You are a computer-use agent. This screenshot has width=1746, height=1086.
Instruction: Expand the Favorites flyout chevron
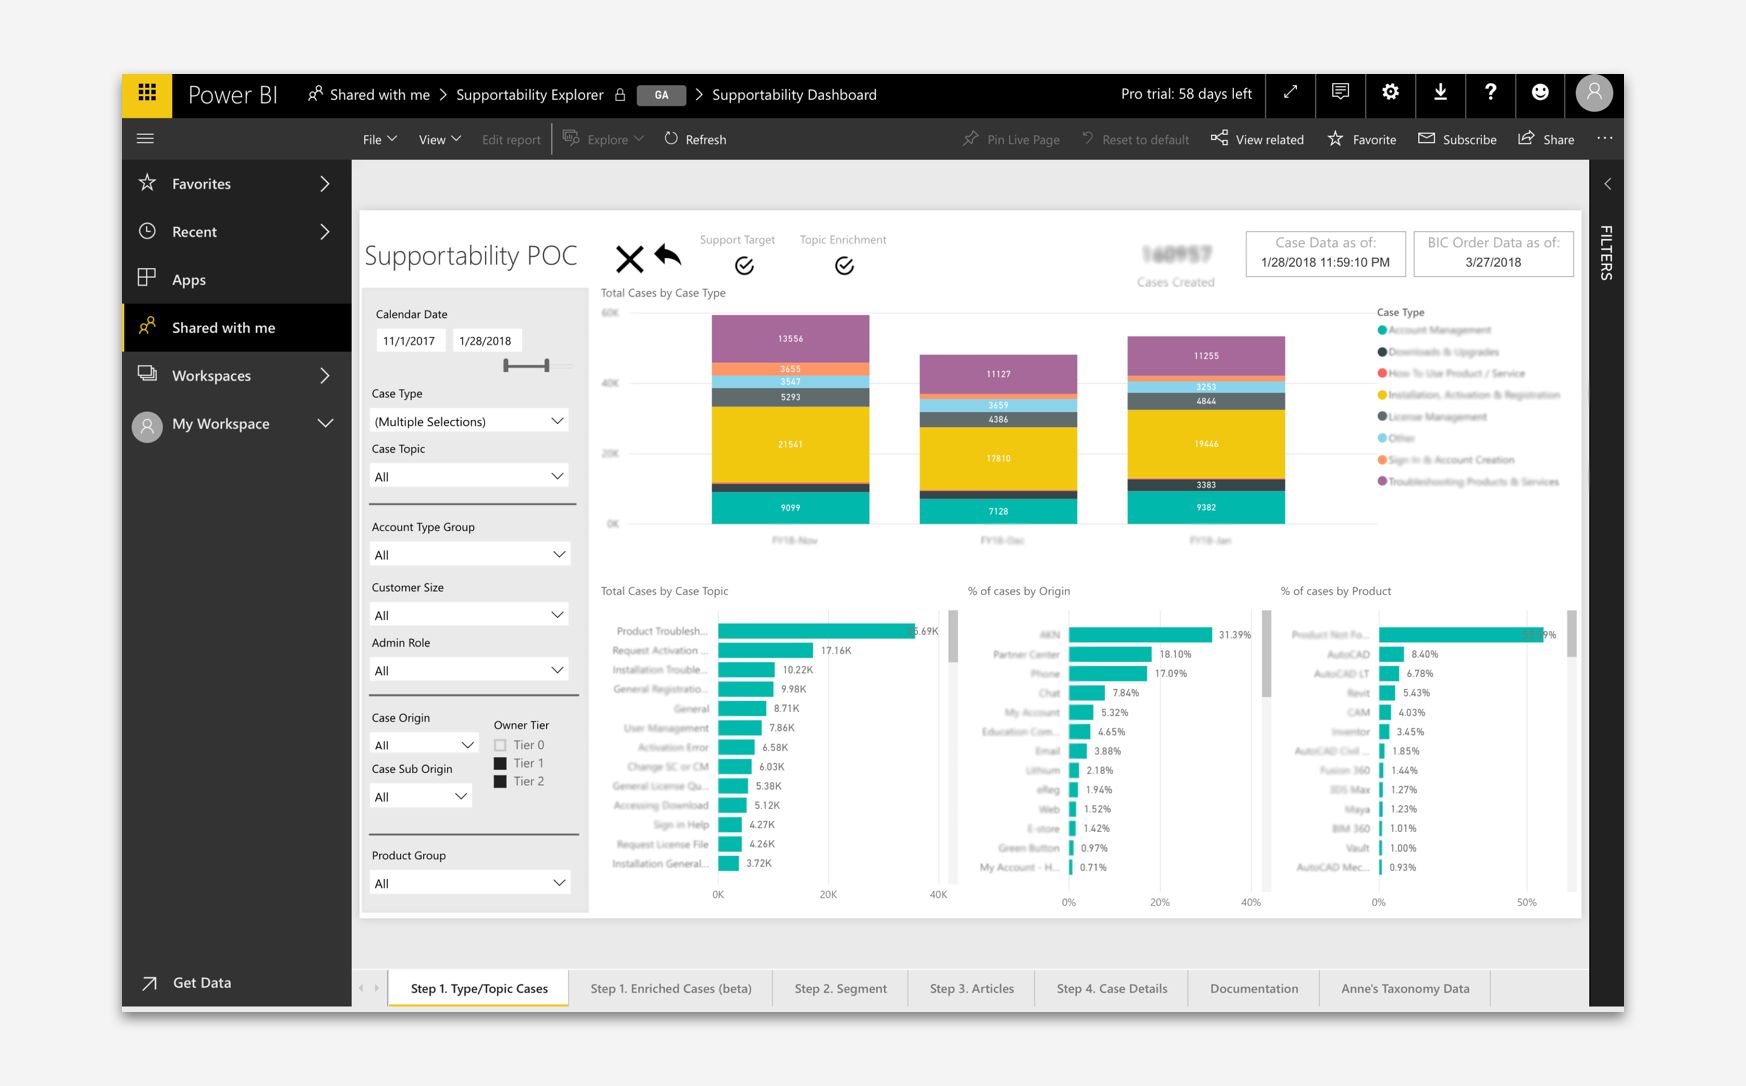click(x=325, y=183)
